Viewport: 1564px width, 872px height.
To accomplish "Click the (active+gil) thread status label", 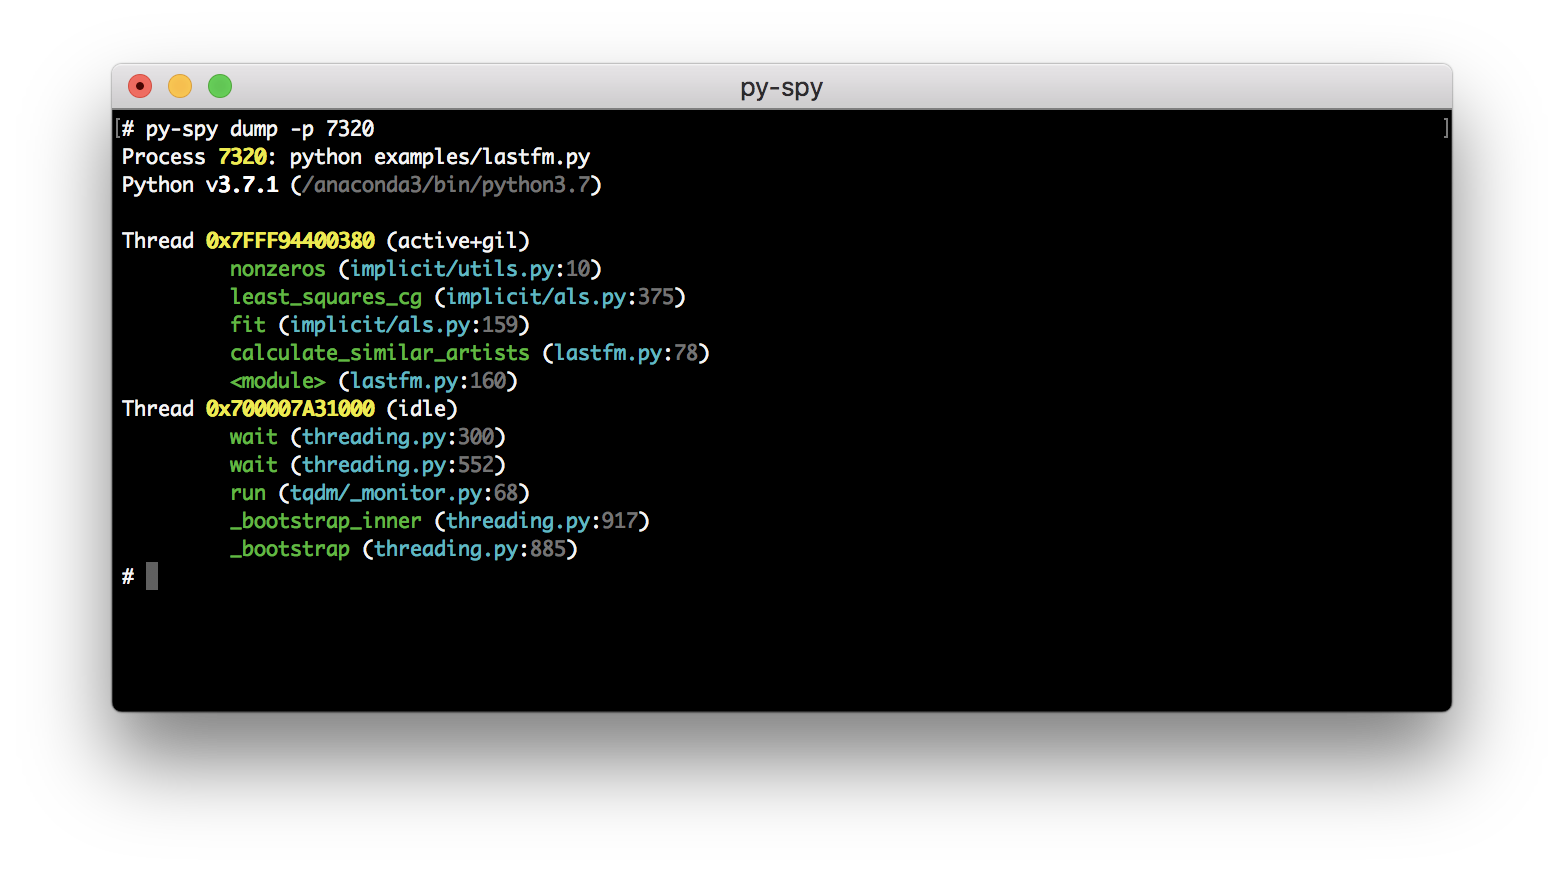I will (x=455, y=240).
